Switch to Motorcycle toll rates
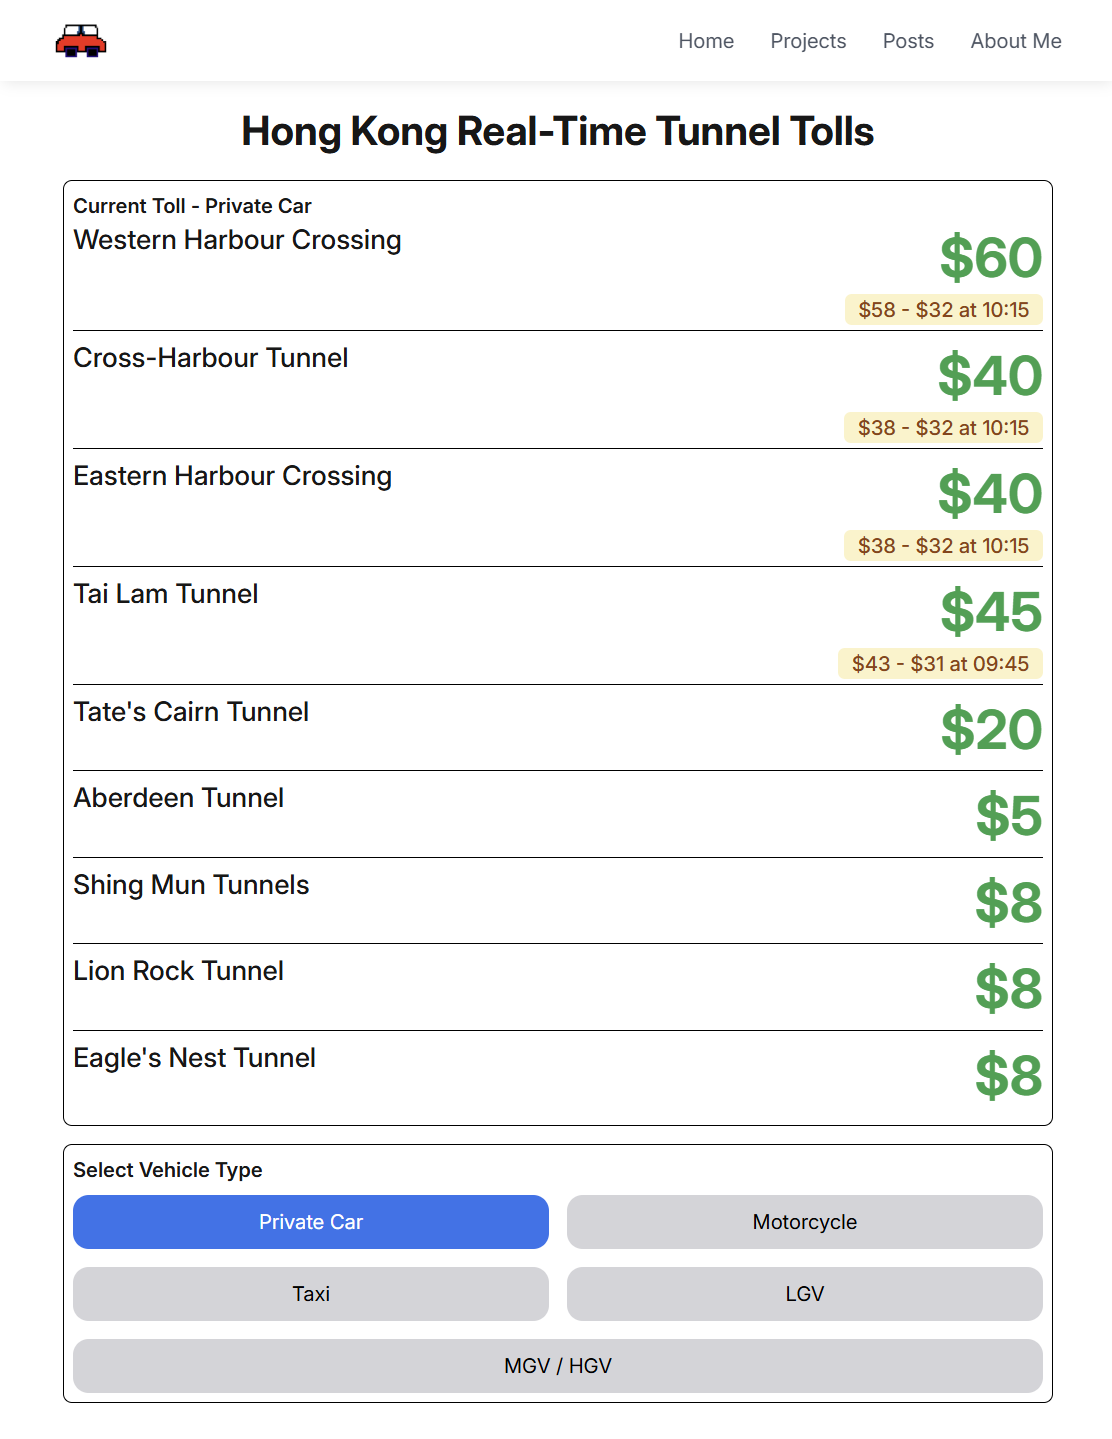Image resolution: width=1112 pixels, height=1439 pixels. click(x=804, y=1222)
